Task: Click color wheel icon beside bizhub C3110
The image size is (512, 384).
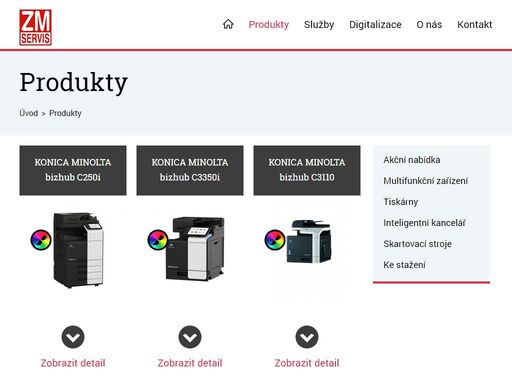Action: point(275,240)
